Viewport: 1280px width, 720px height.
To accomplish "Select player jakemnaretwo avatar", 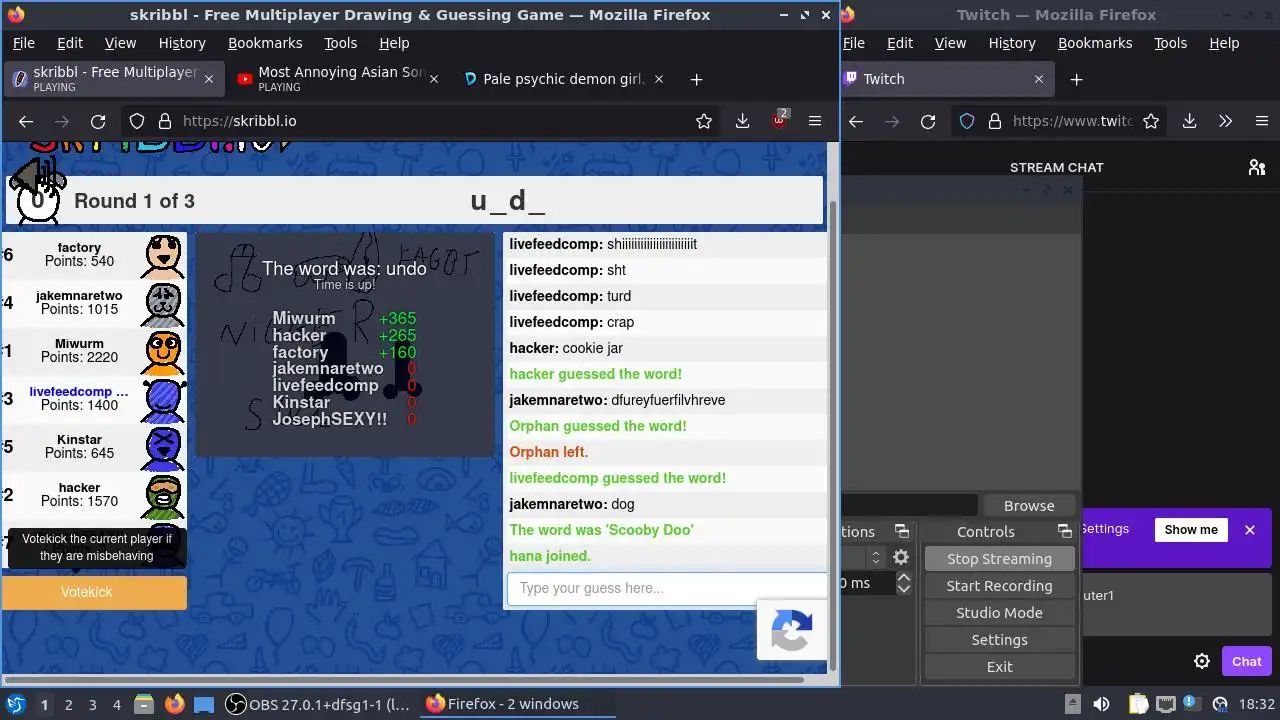I will (163, 304).
